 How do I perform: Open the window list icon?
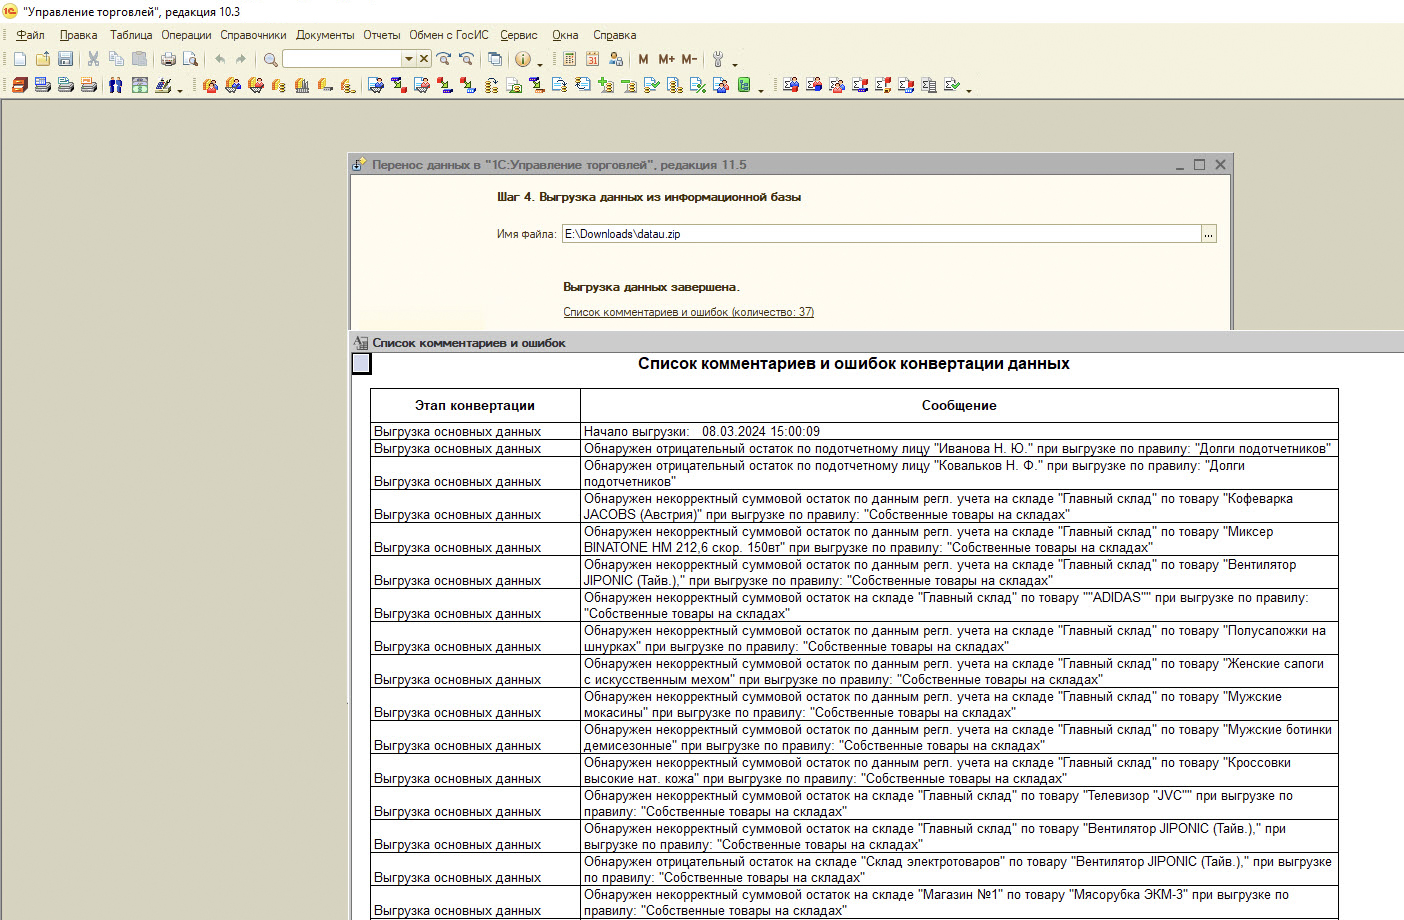tap(494, 59)
